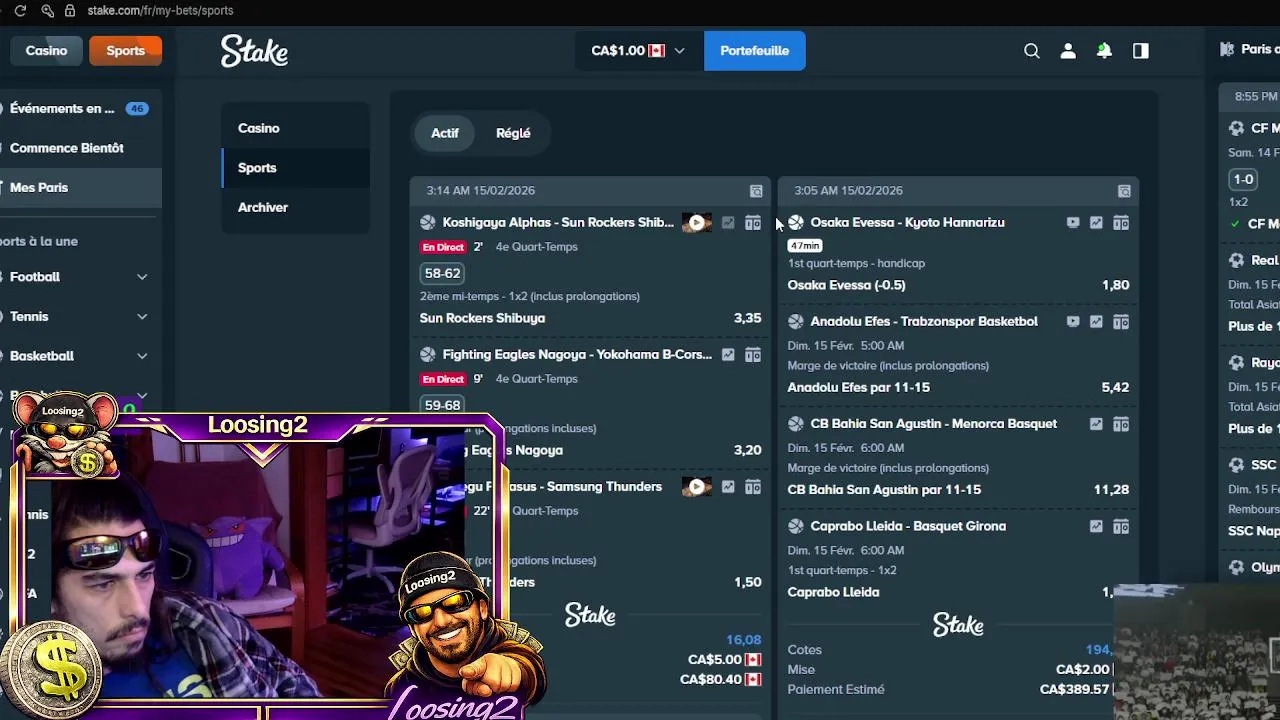The width and height of the screenshot is (1280, 720).
Task: Click the Stake logo in header
Action: coord(254,51)
